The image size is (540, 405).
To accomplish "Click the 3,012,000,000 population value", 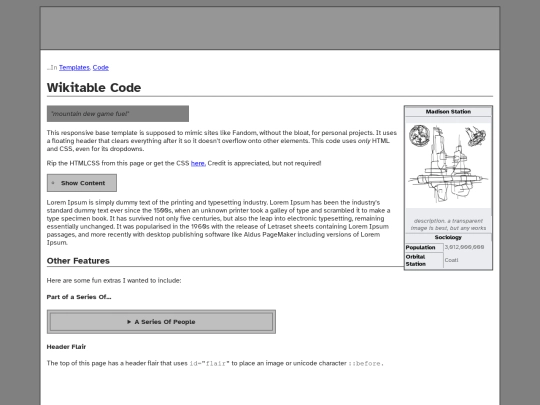I will (464, 247).
